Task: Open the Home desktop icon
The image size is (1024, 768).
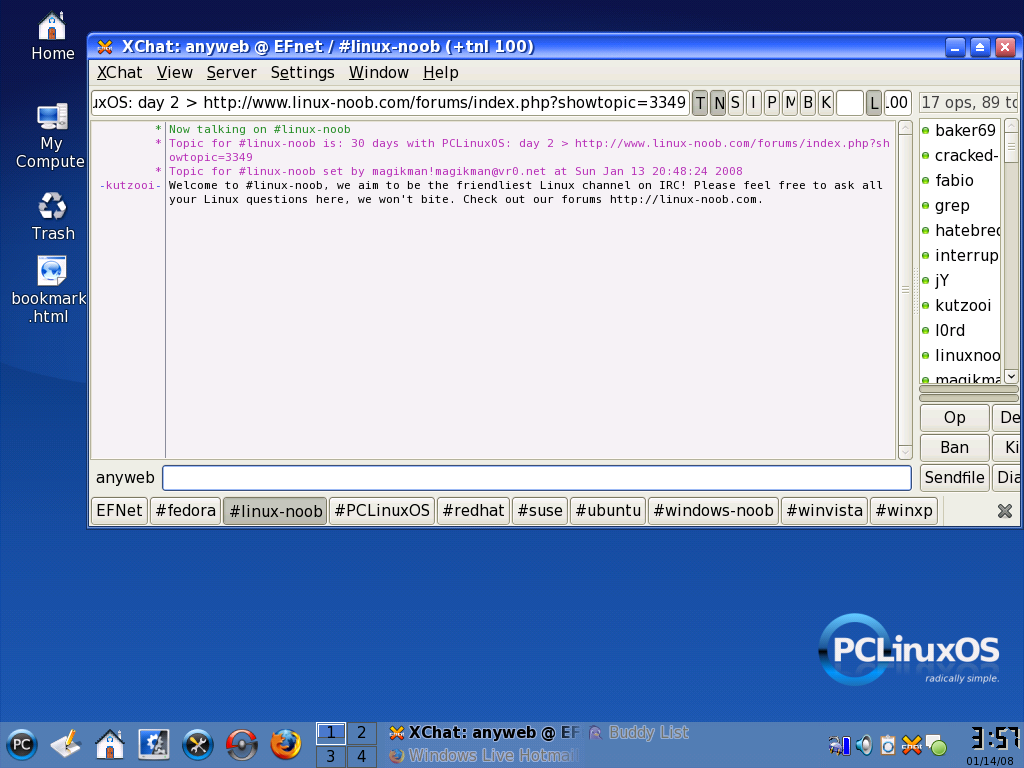Action: 52,36
